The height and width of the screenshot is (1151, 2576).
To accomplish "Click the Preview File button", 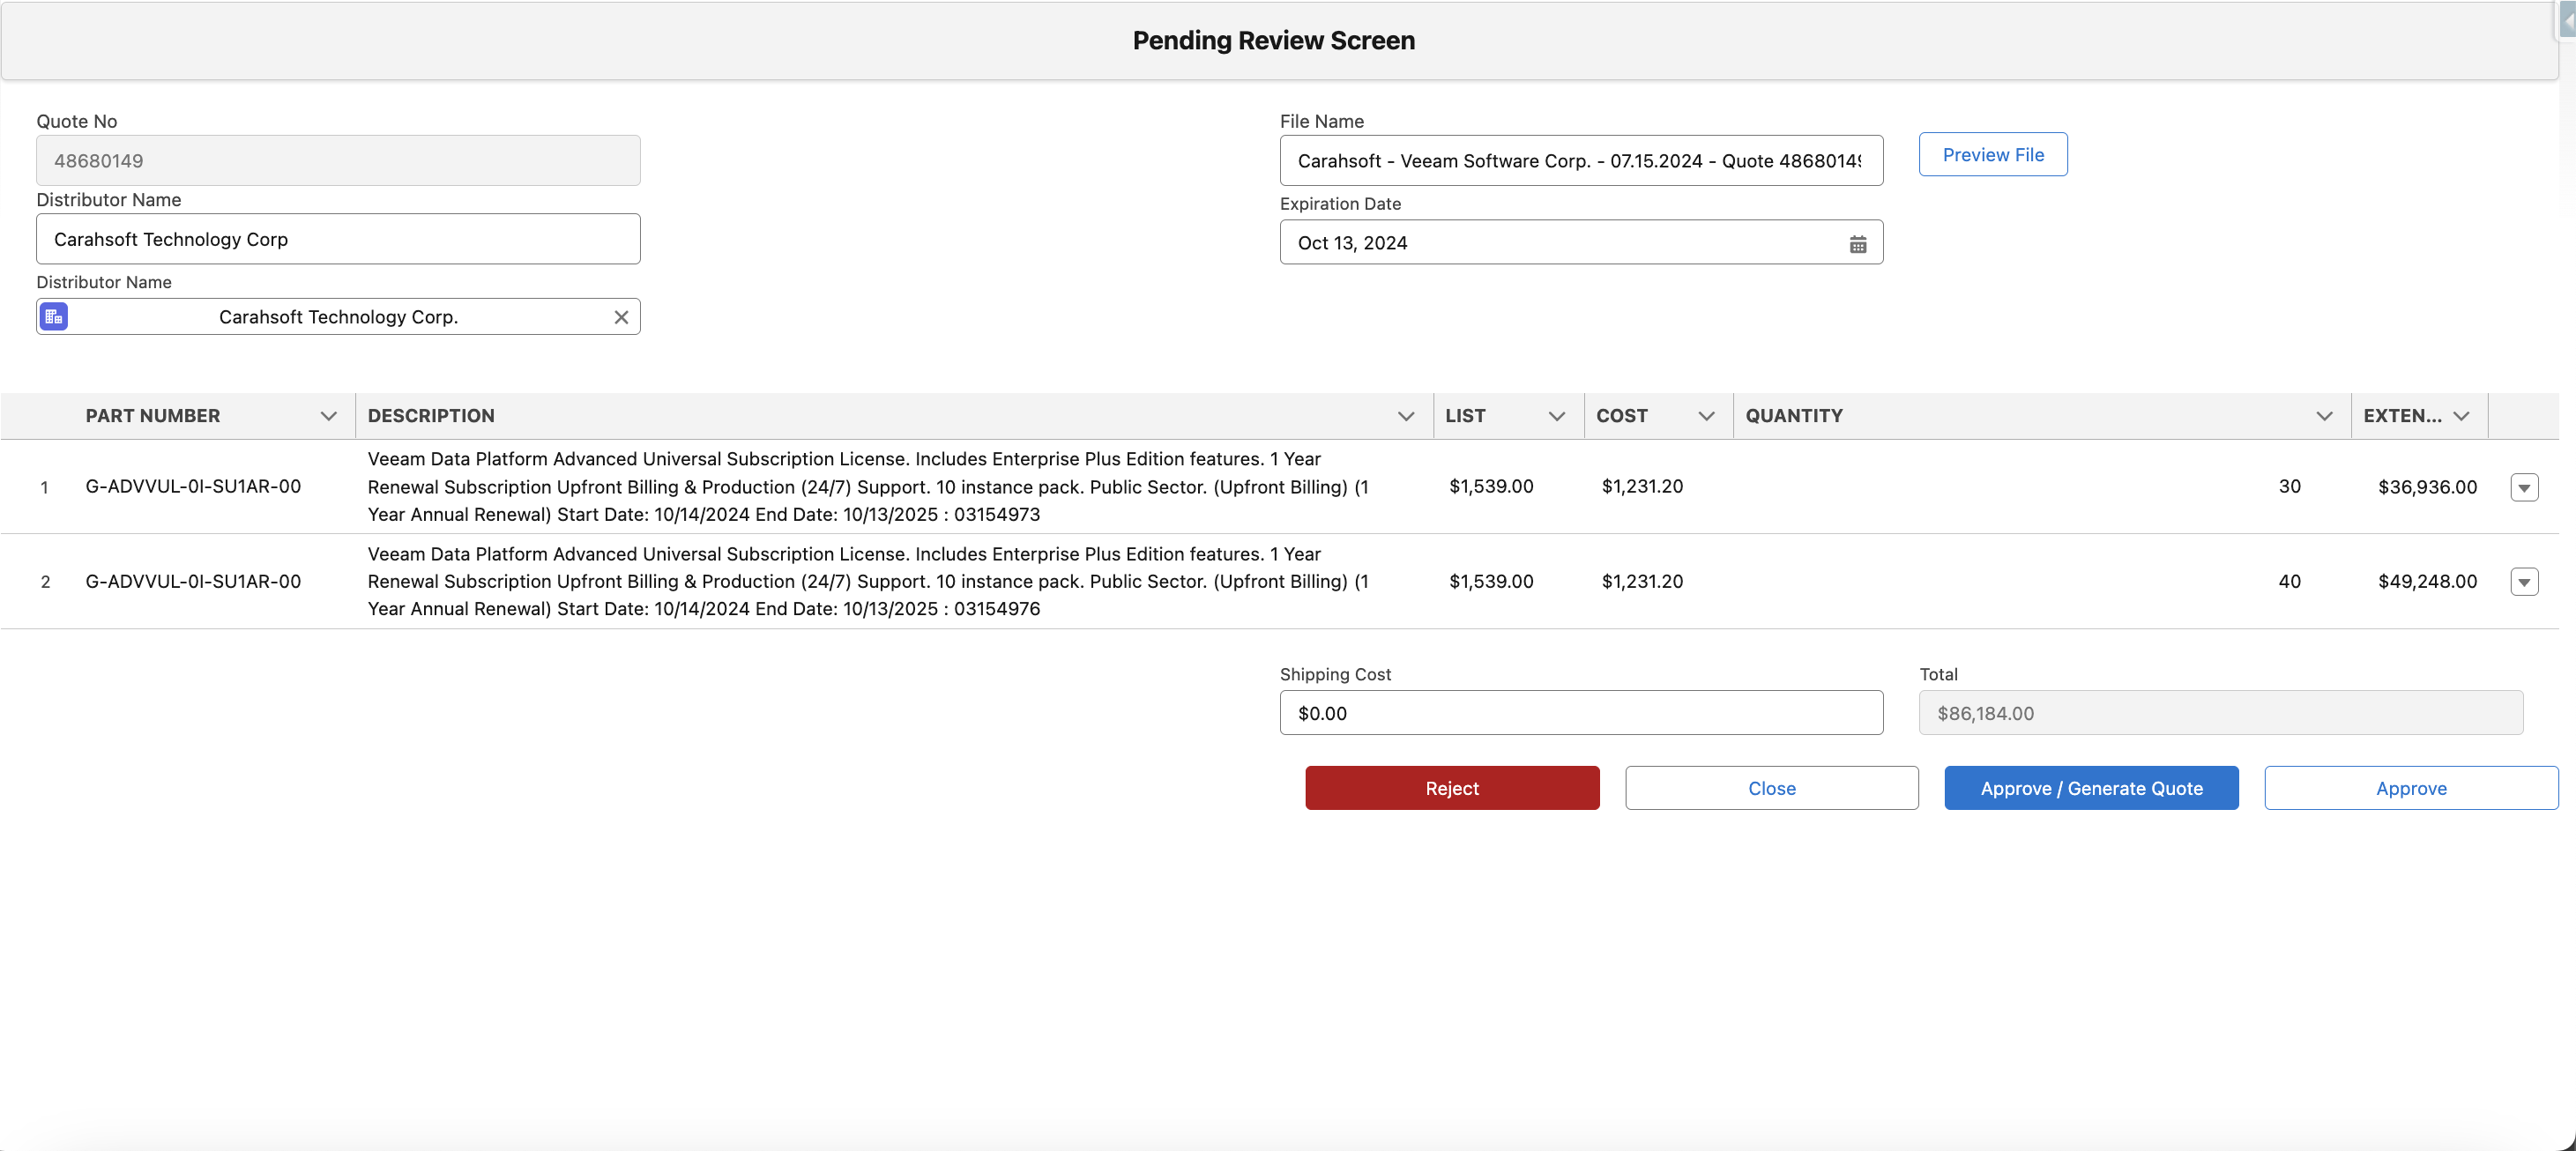I will coord(1992,155).
